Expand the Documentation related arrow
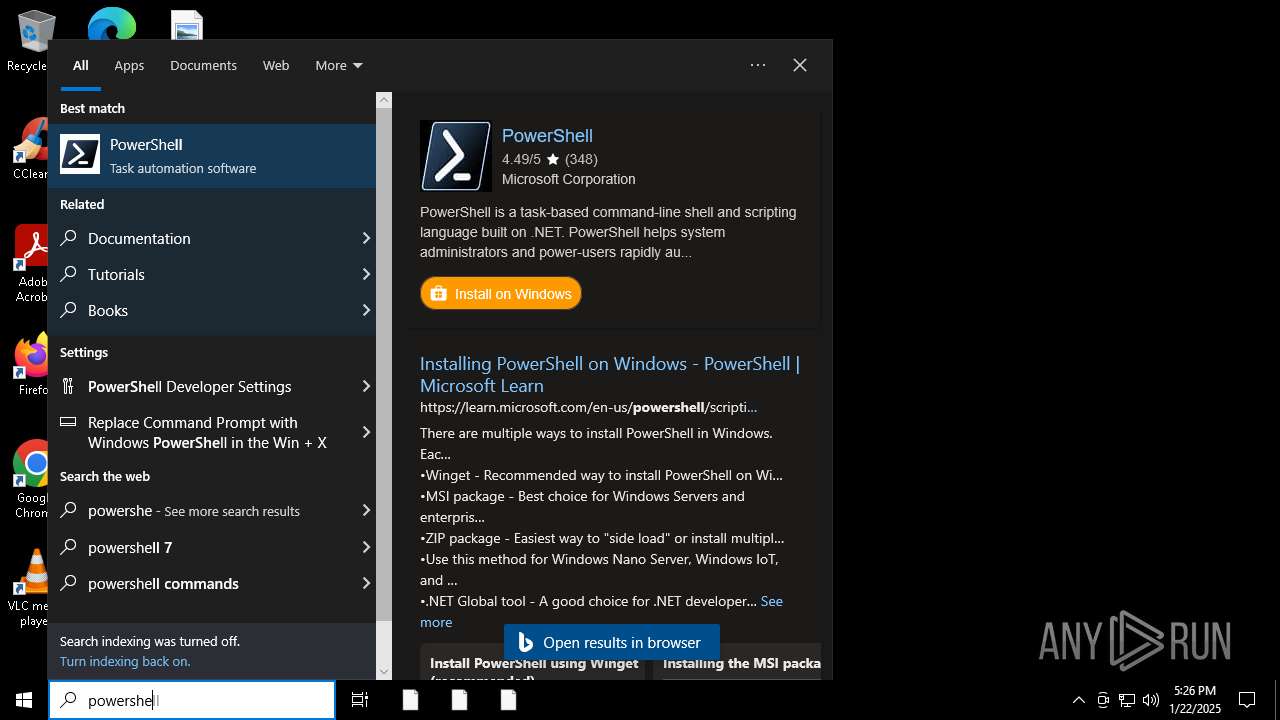This screenshot has height=720, width=1280. pyautogui.click(x=366, y=238)
